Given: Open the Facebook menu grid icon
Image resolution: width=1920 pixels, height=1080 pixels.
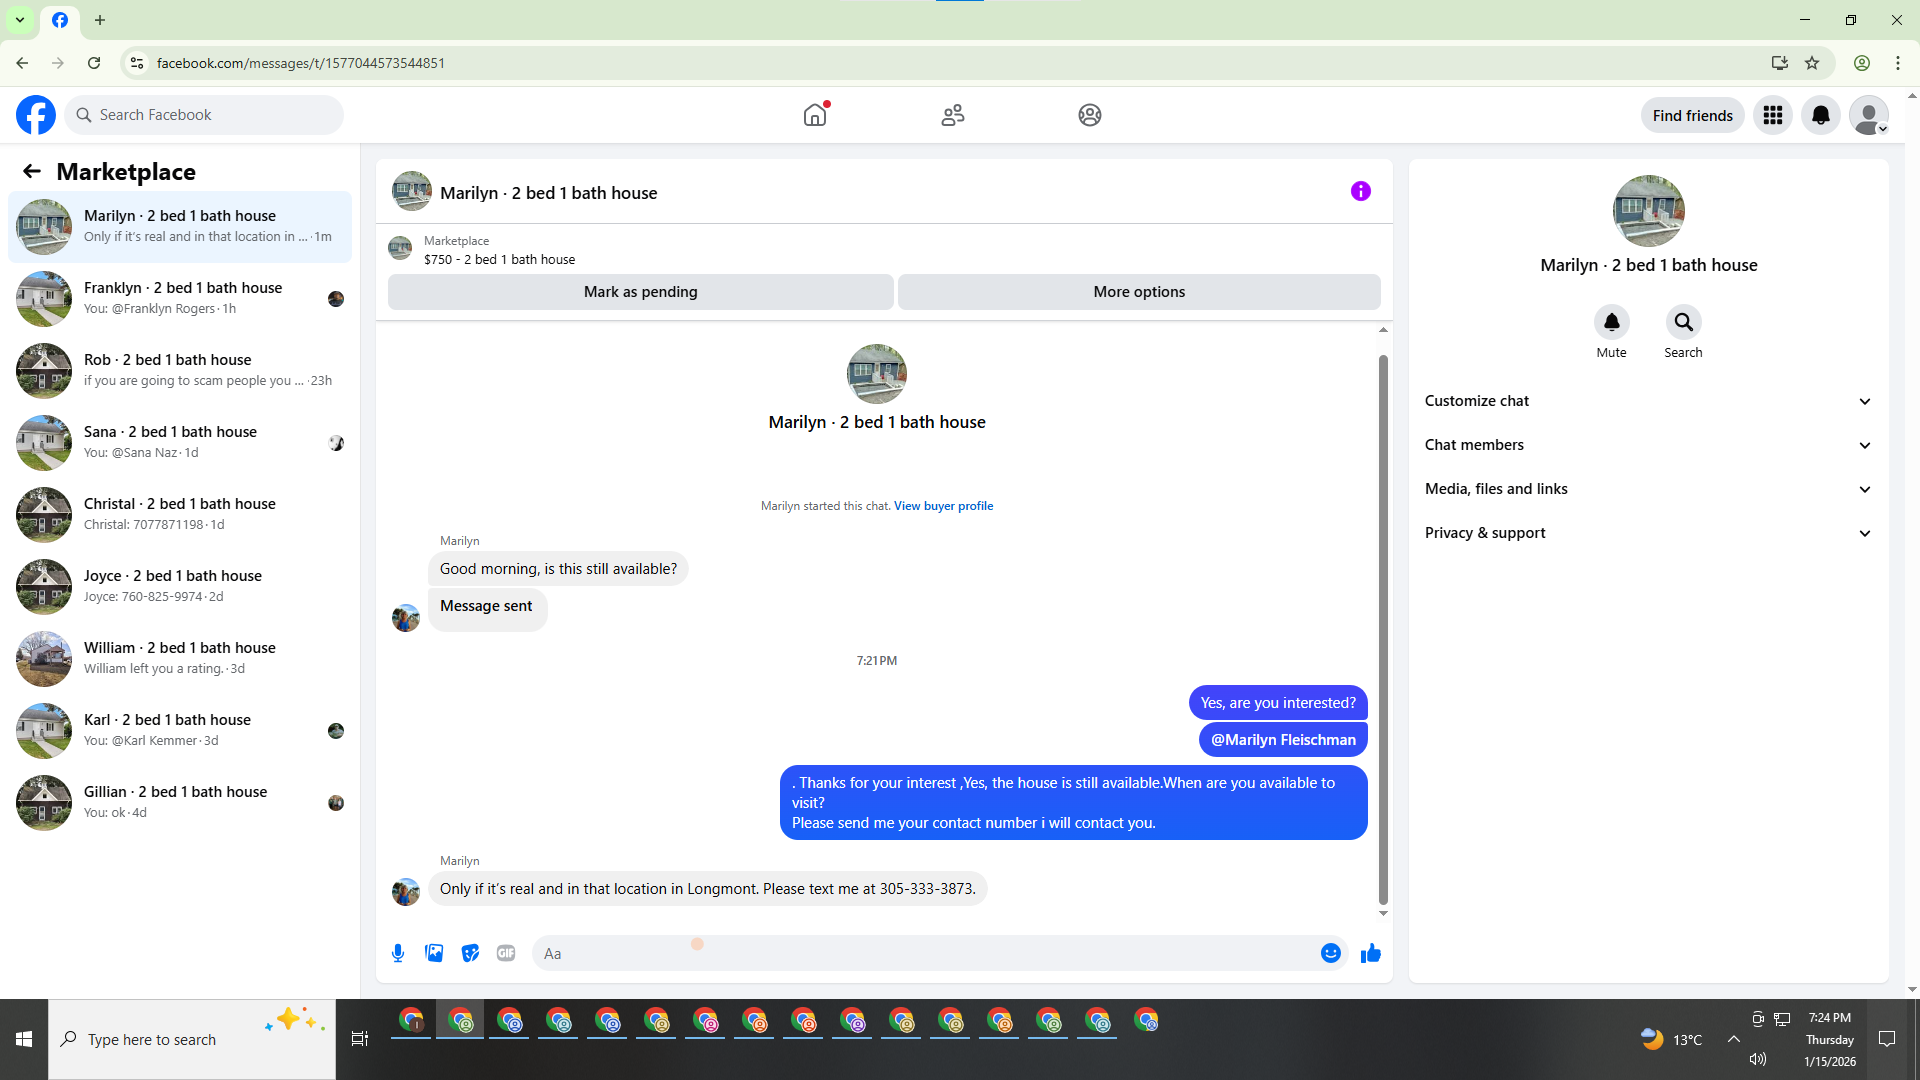Looking at the screenshot, I should click(x=1773, y=115).
